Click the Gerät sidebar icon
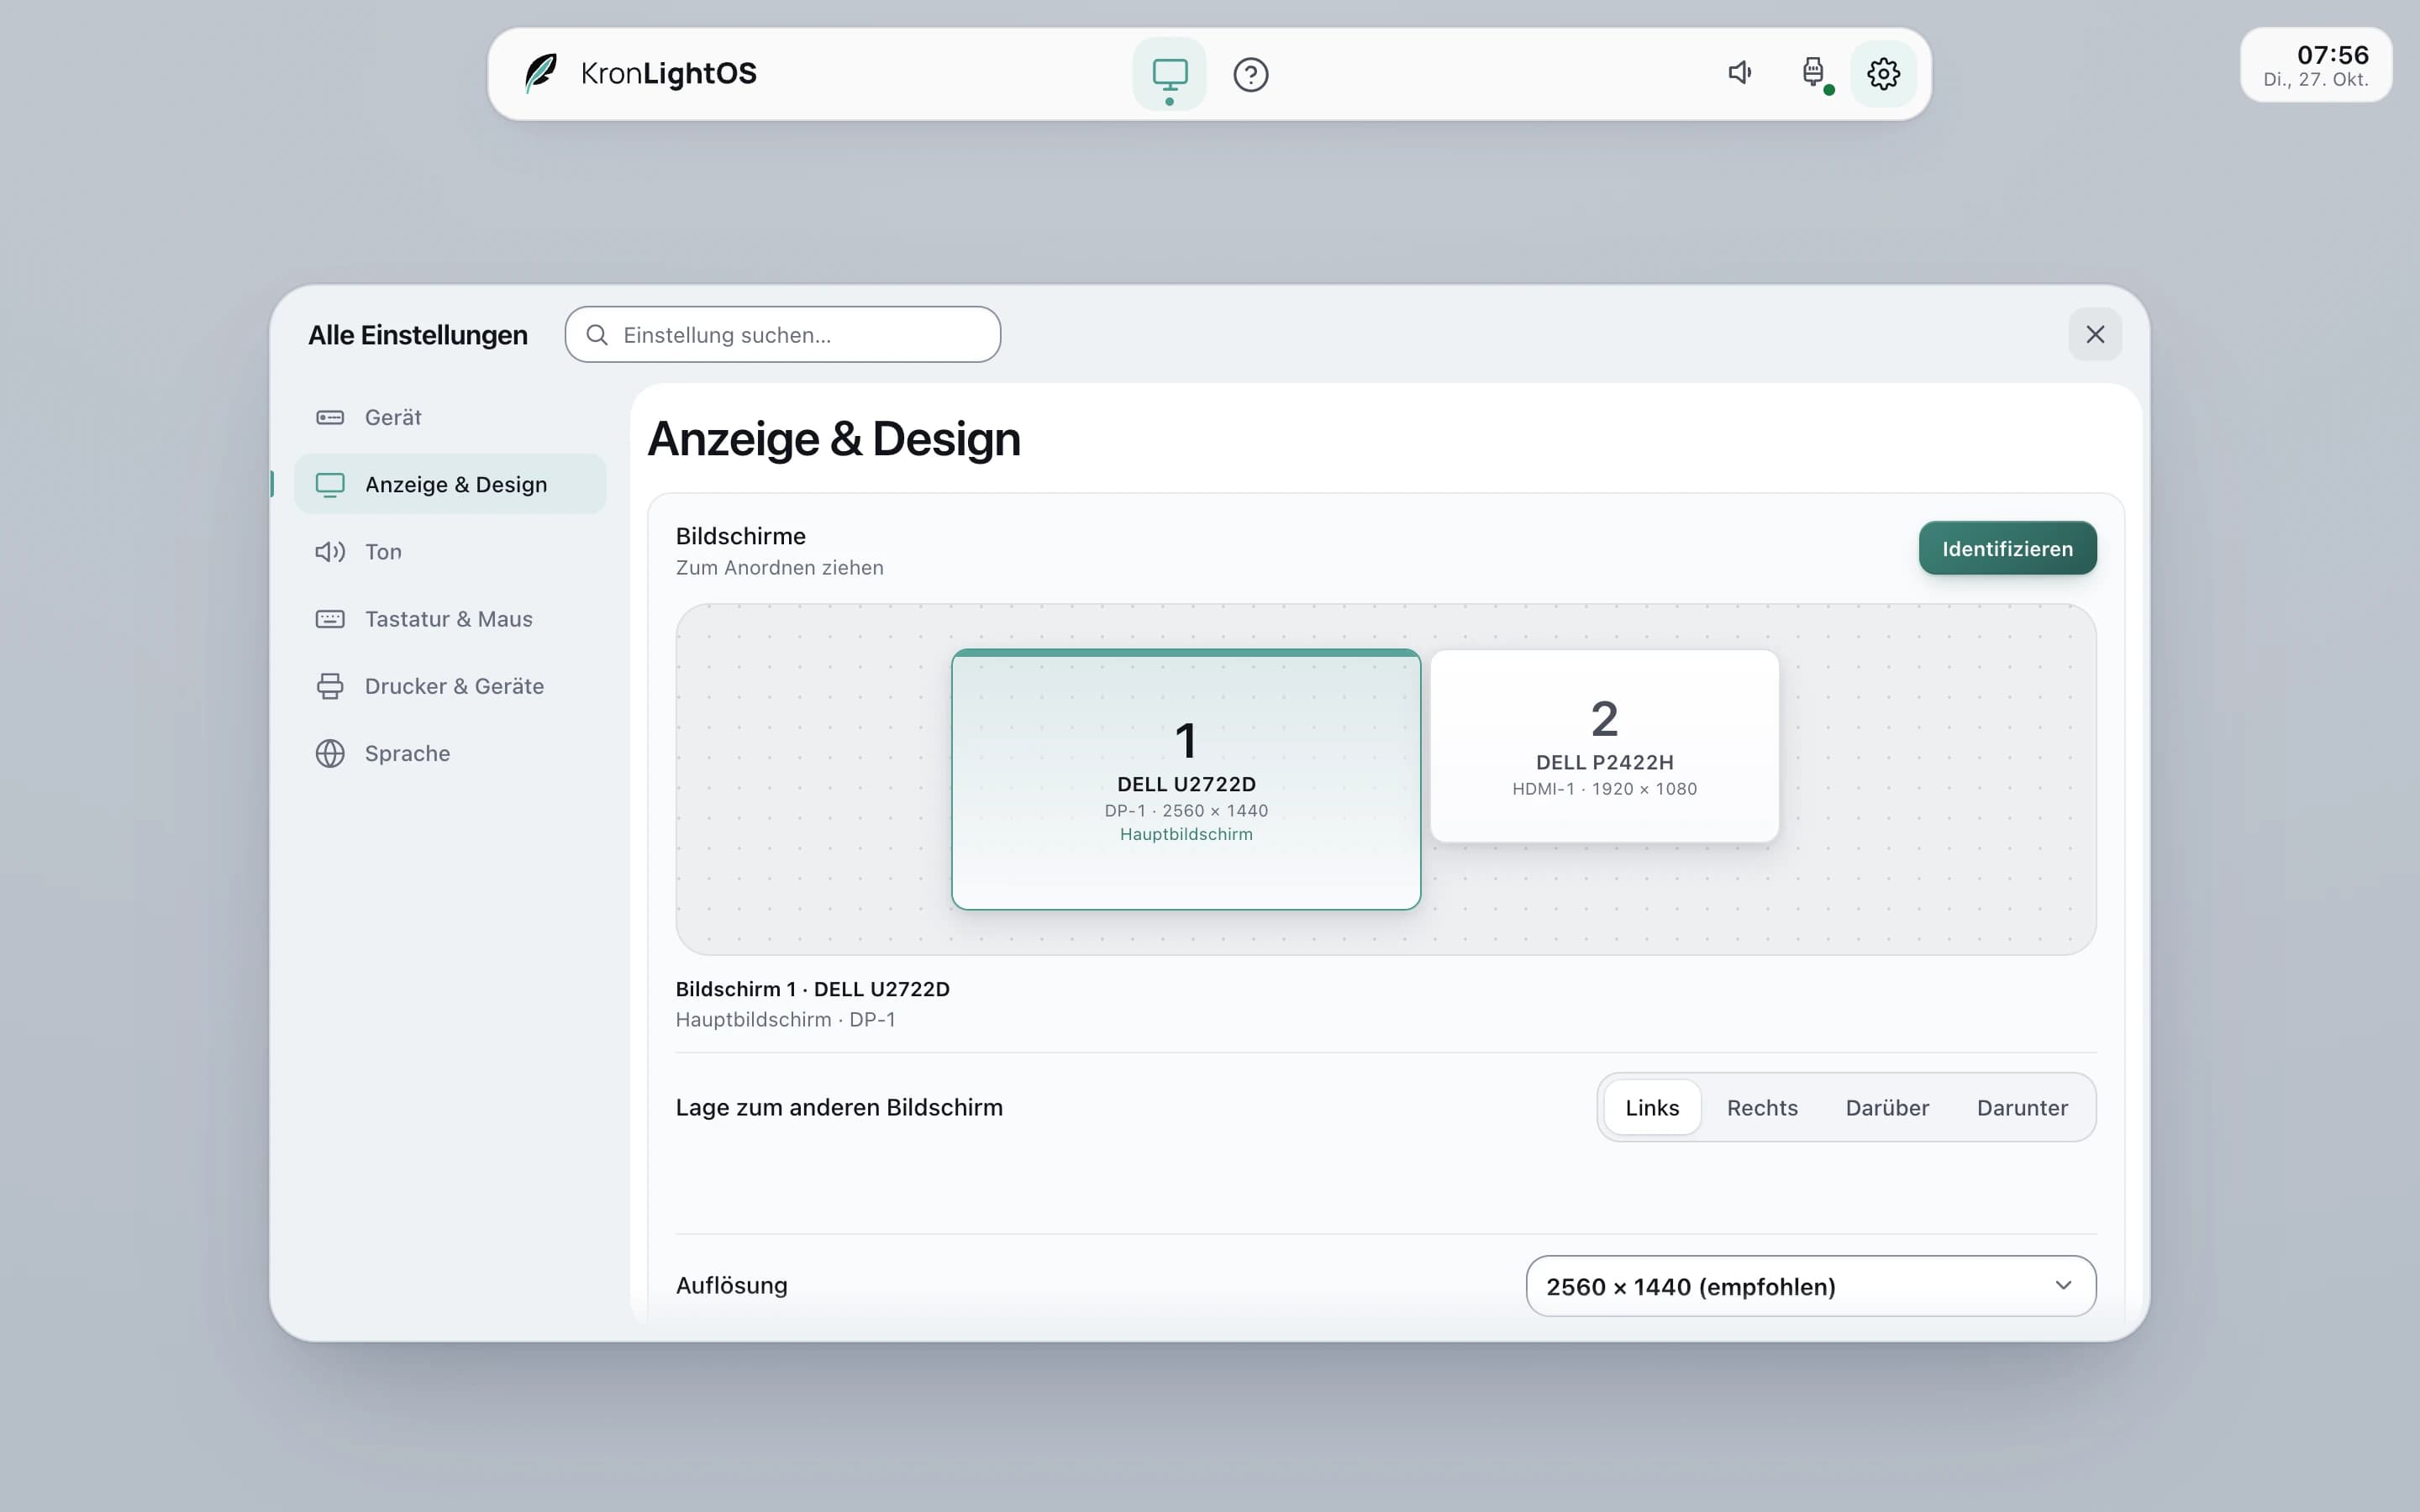Image resolution: width=2420 pixels, height=1512 pixels. 330,417
